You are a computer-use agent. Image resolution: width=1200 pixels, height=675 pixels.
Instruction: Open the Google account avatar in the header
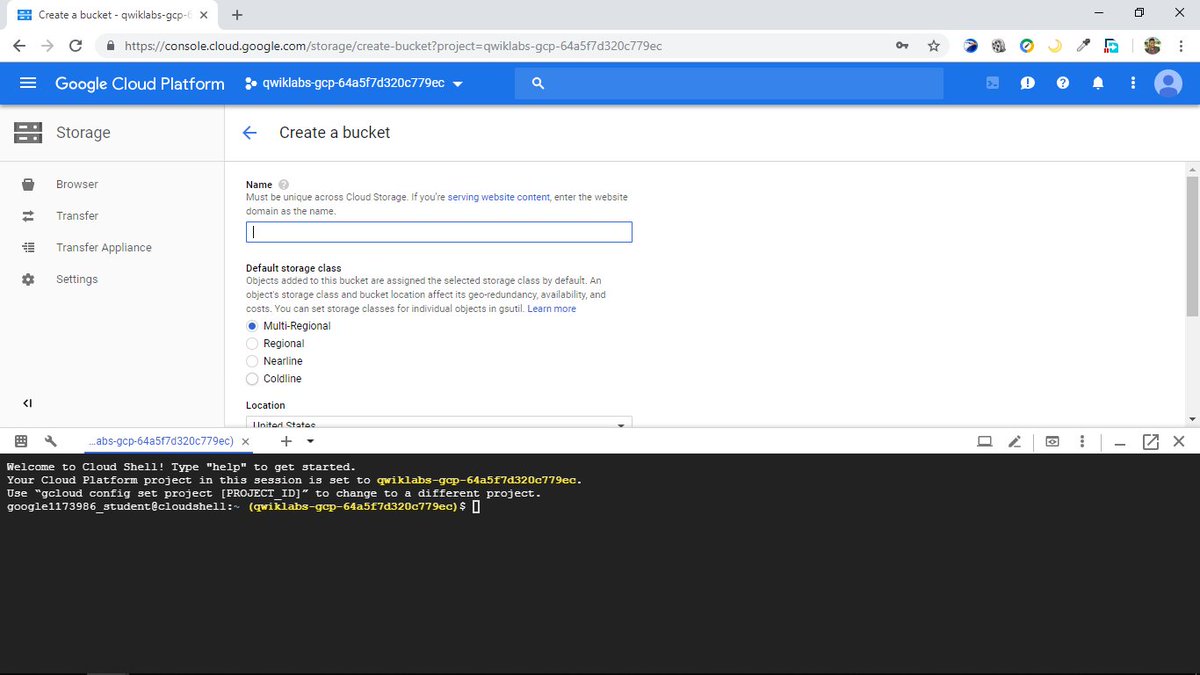[1168, 83]
